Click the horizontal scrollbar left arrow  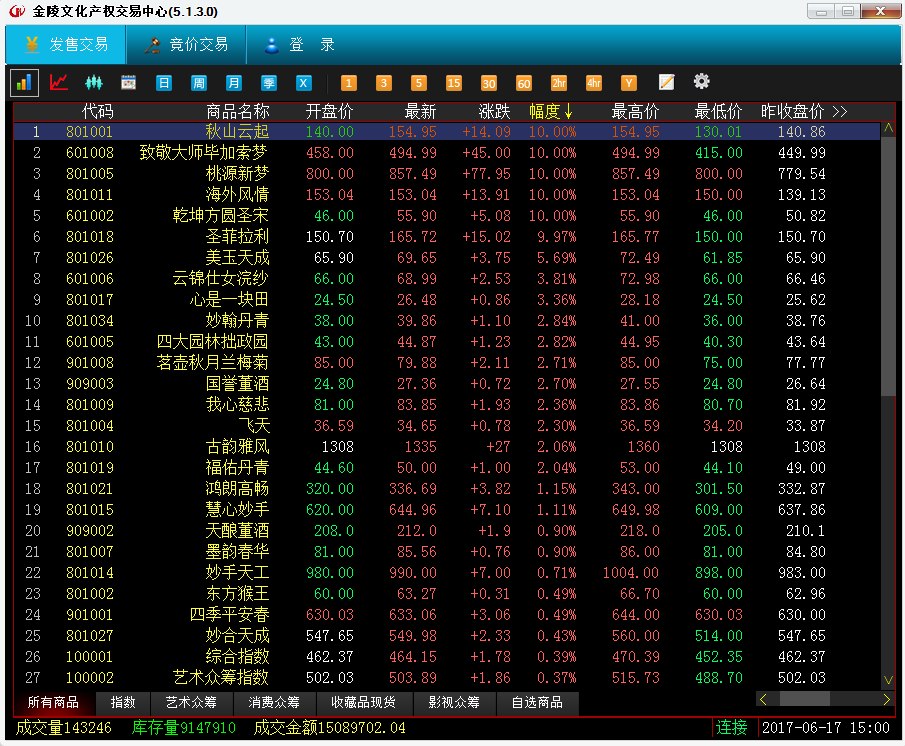(x=763, y=700)
